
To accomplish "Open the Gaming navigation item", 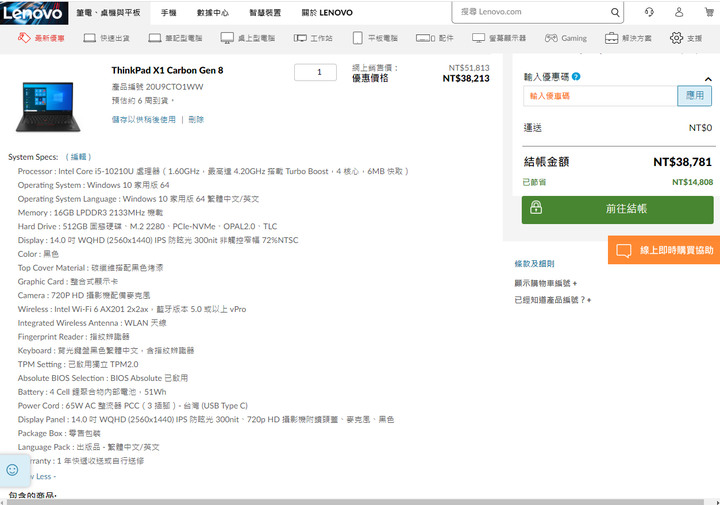I will click(566, 38).
